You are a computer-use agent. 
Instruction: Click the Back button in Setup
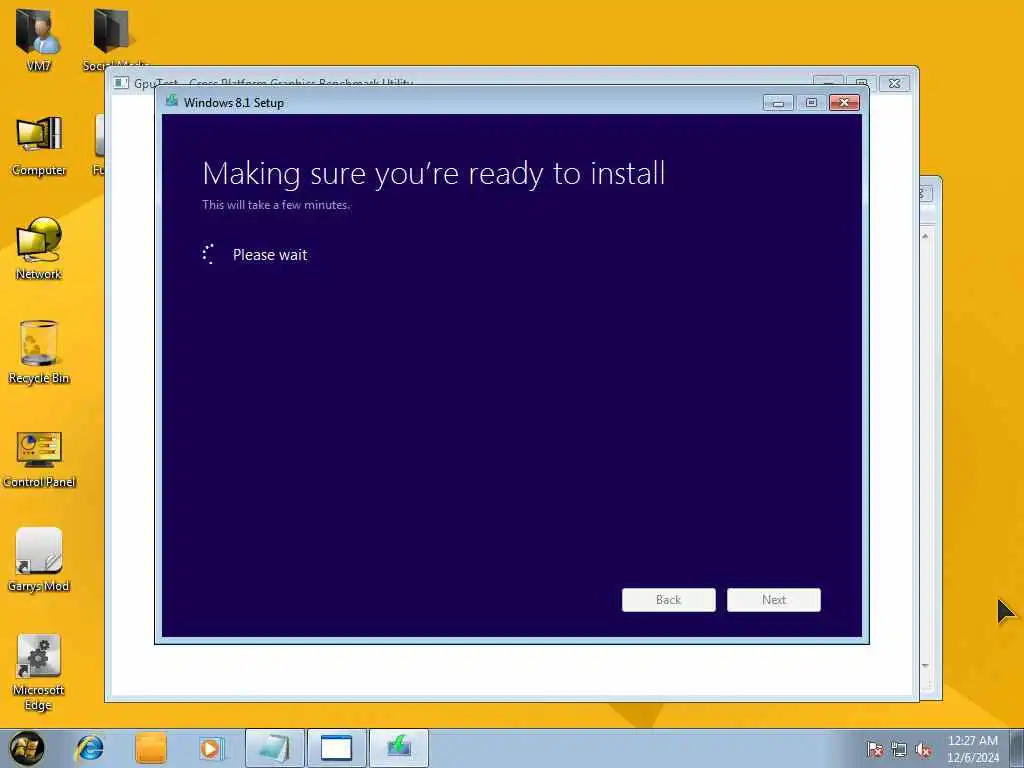(x=669, y=600)
